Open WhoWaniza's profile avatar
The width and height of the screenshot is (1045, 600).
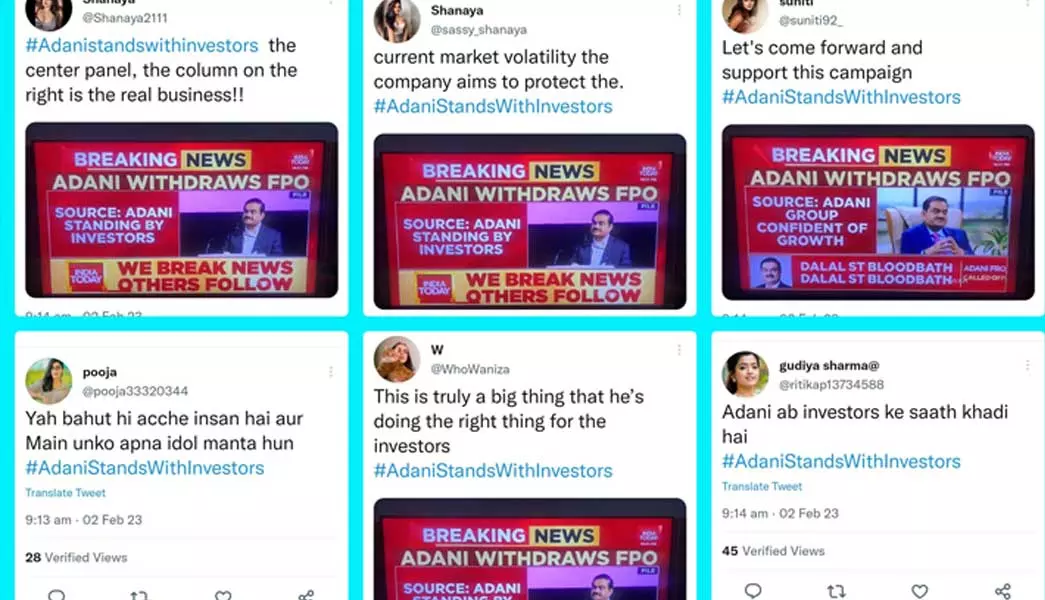click(397, 359)
